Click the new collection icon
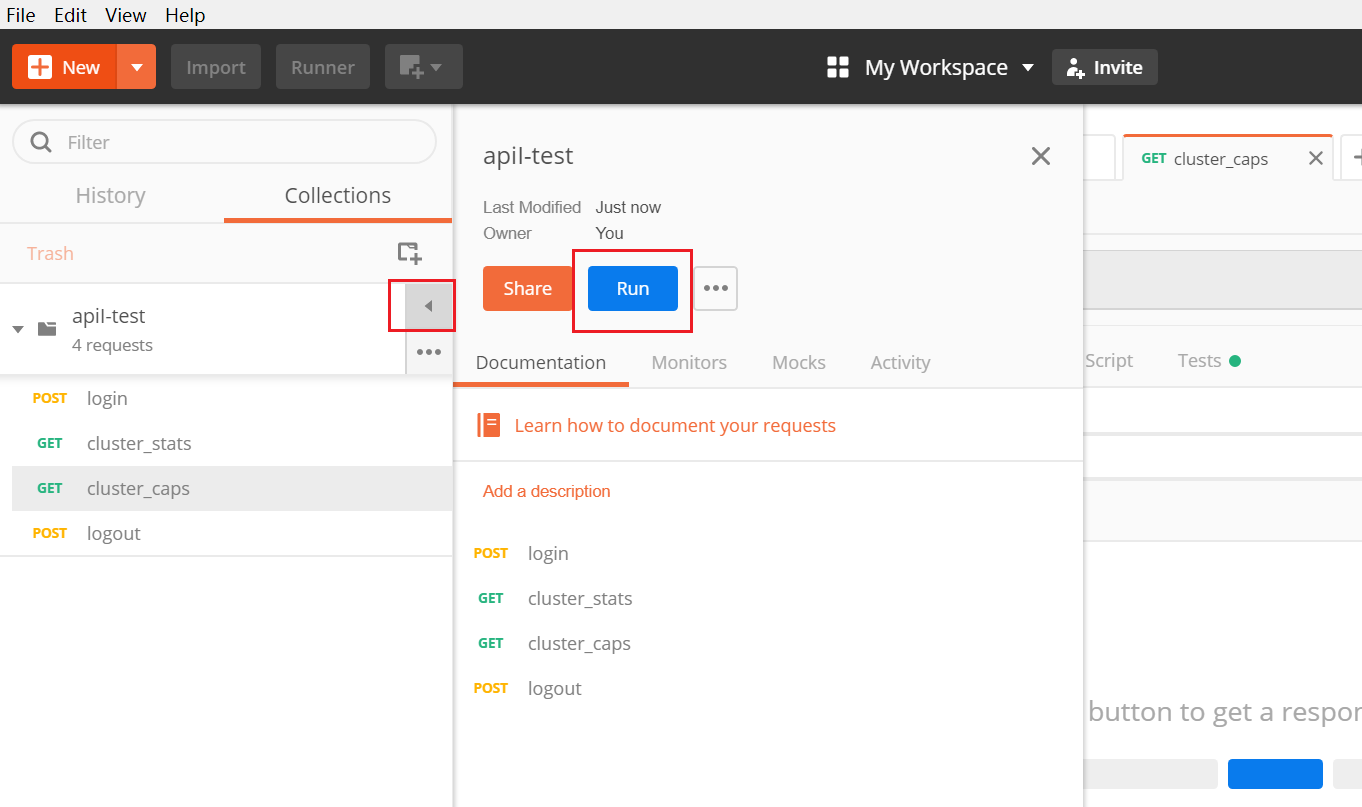Image resolution: width=1362 pixels, height=807 pixels. pos(409,253)
